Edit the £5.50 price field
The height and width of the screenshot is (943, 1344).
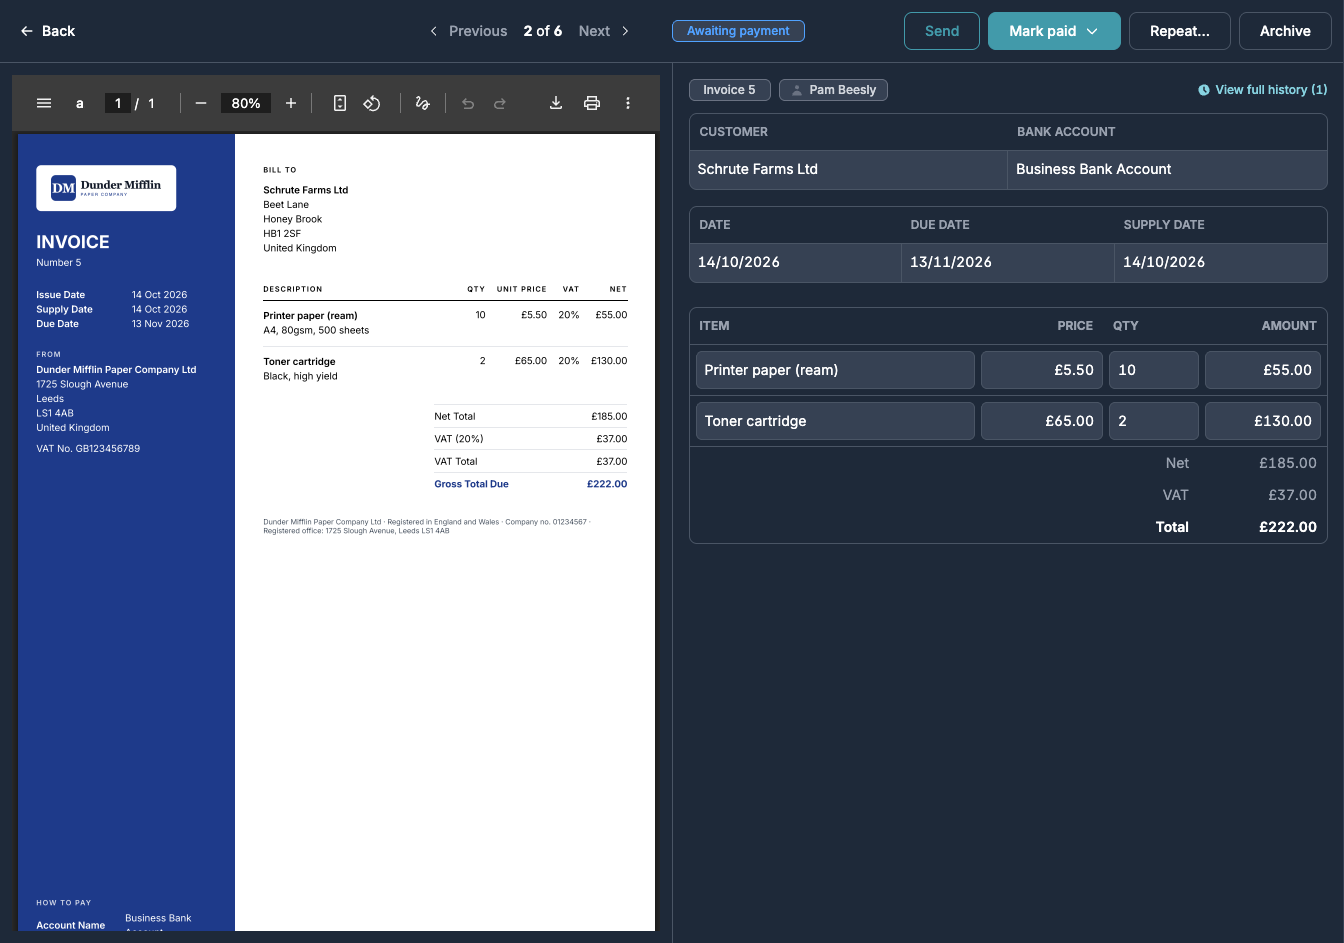pyautogui.click(x=1042, y=370)
